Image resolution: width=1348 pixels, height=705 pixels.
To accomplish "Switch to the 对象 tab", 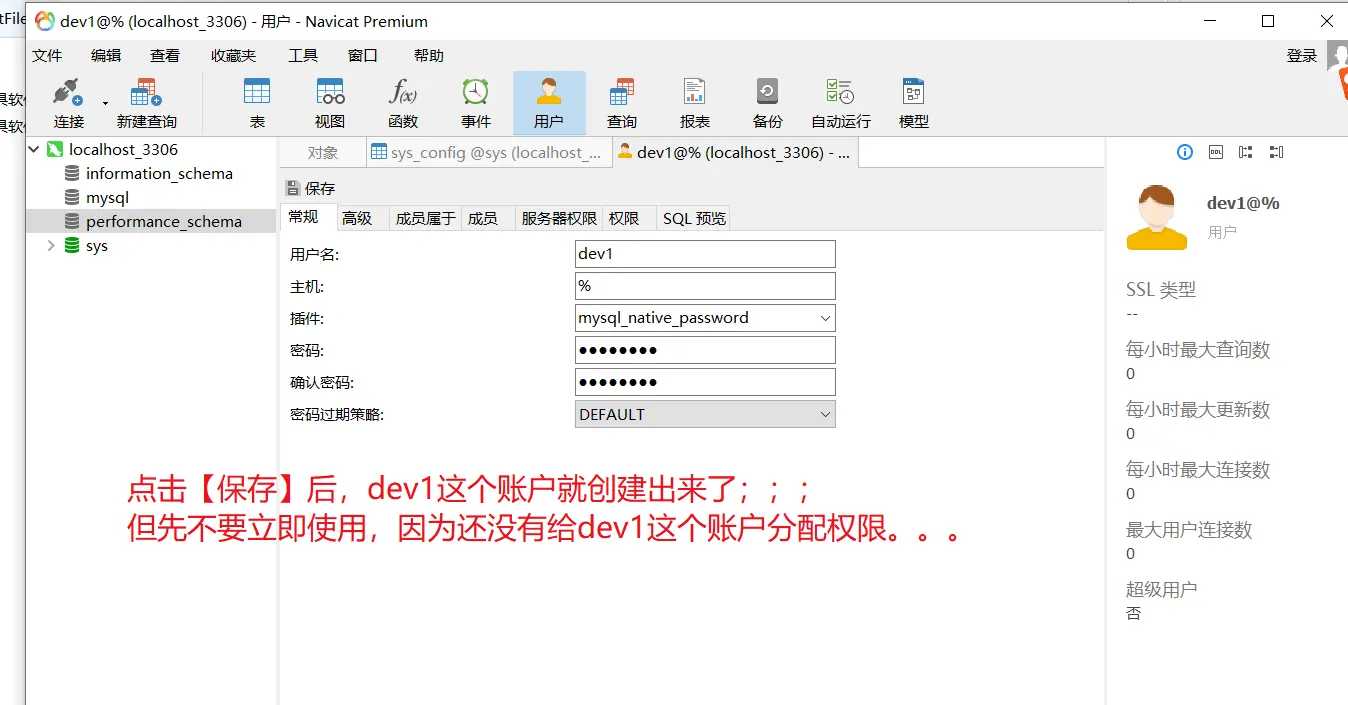I will (323, 153).
